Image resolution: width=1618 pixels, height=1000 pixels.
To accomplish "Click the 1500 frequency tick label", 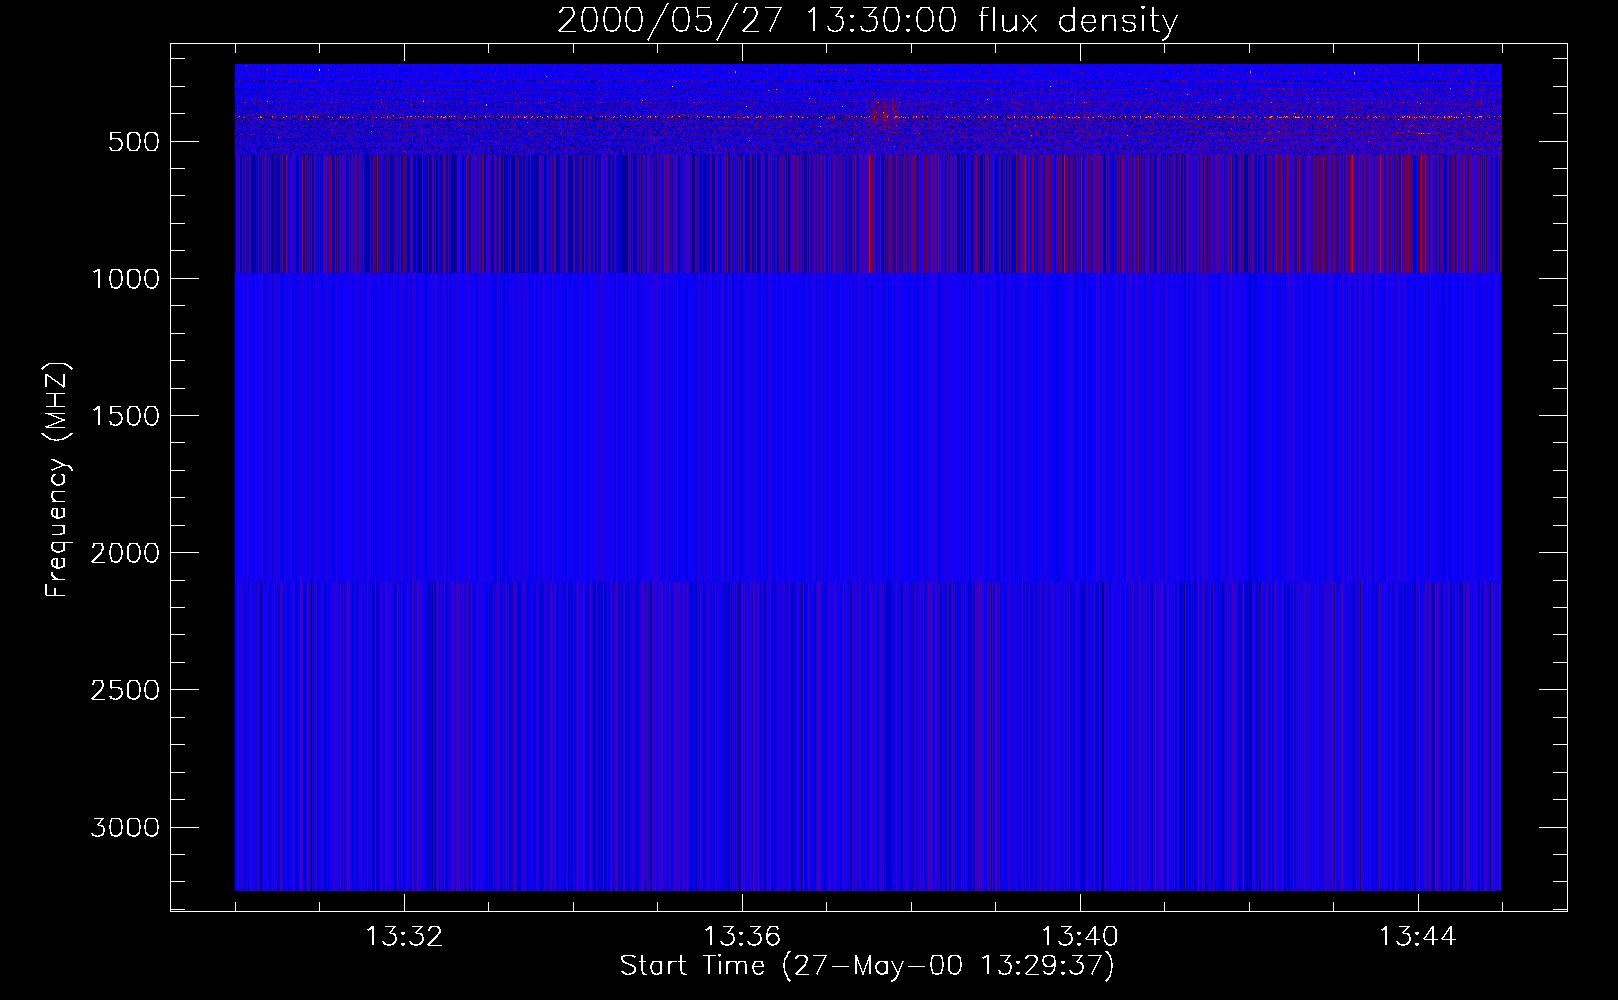I will tap(125, 416).
